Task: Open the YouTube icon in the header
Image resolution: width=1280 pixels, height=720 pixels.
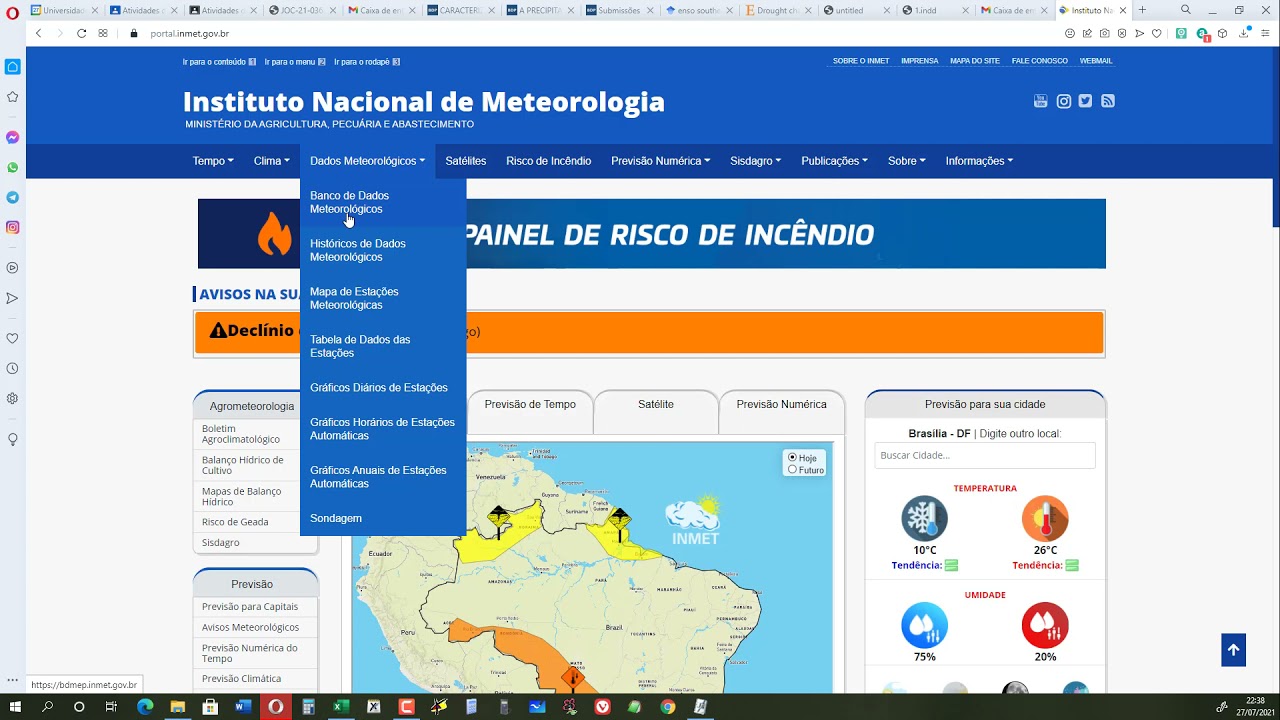Action: click(1041, 101)
